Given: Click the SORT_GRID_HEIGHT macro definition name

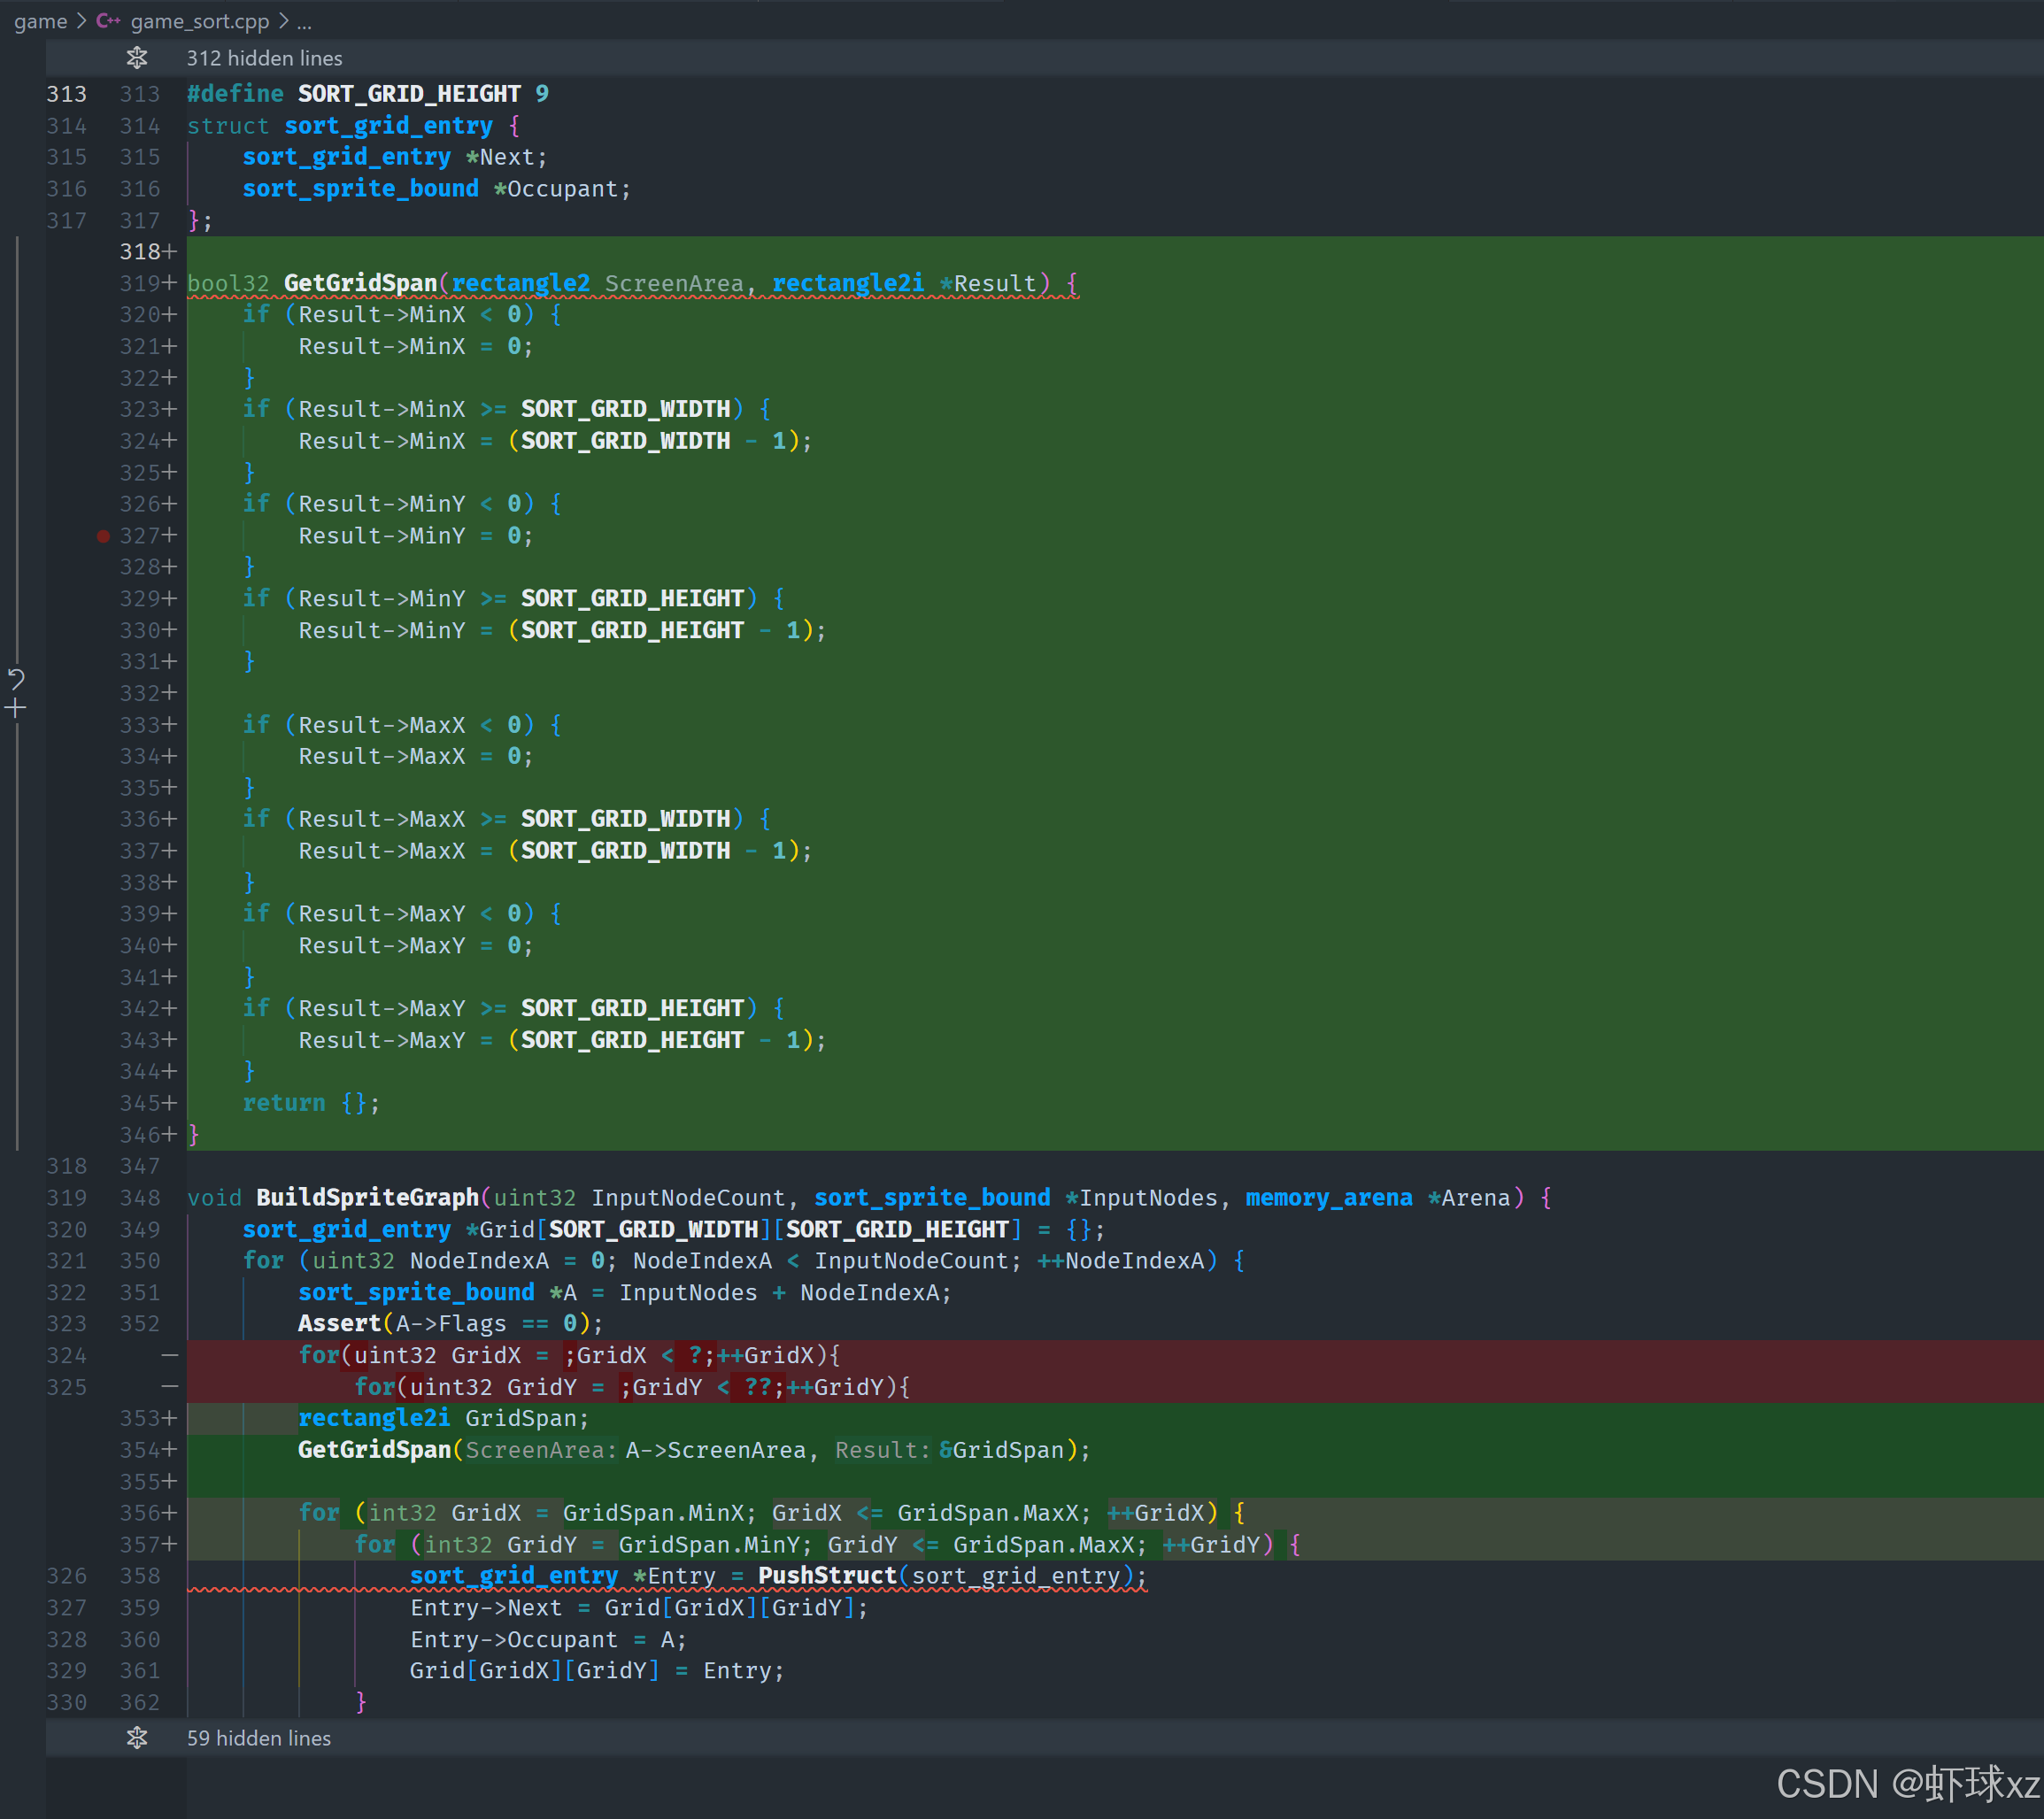Looking at the screenshot, I should pyautogui.click(x=408, y=94).
